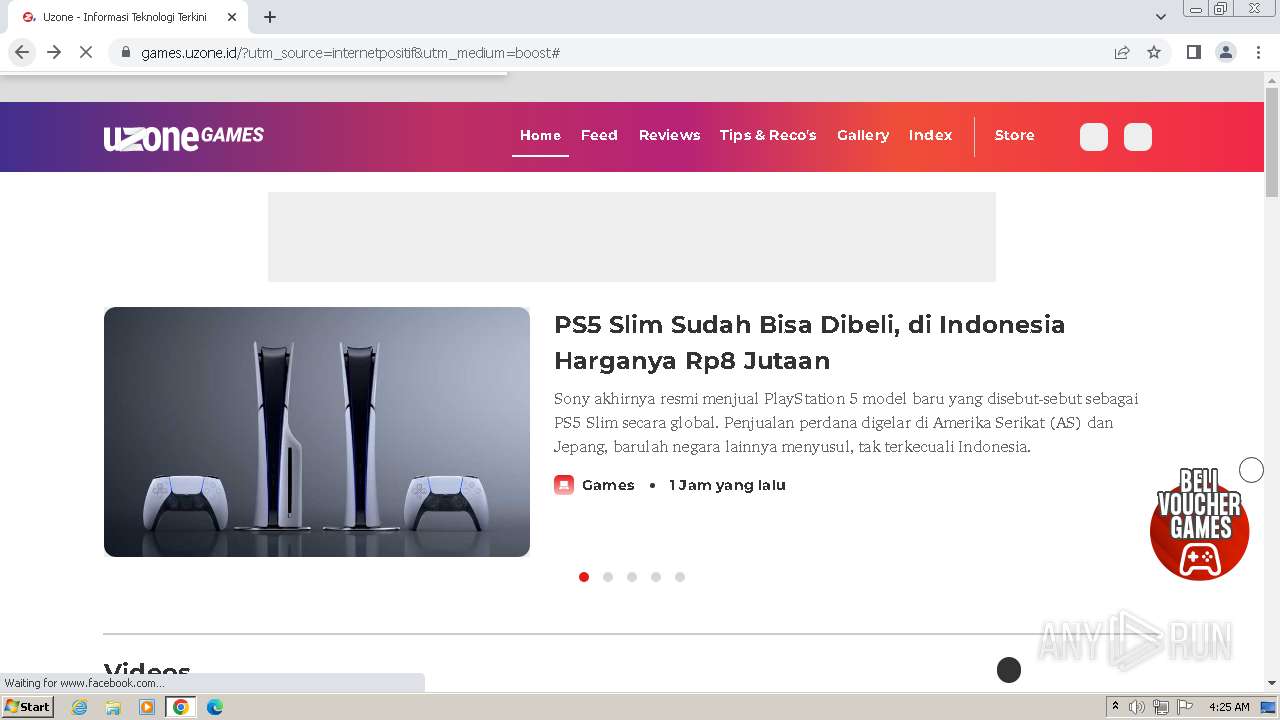Visit the Store link

click(x=1014, y=135)
